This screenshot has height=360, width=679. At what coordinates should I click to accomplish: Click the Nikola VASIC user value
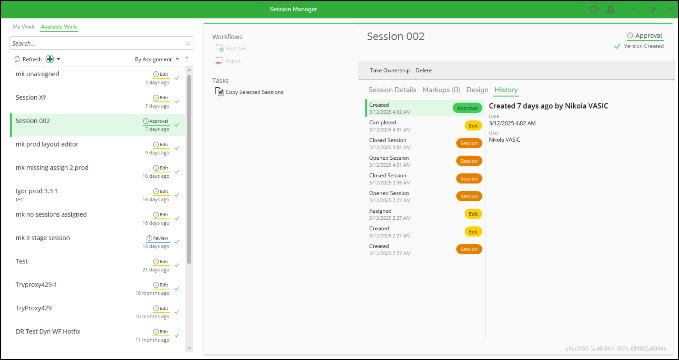click(x=504, y=140)
